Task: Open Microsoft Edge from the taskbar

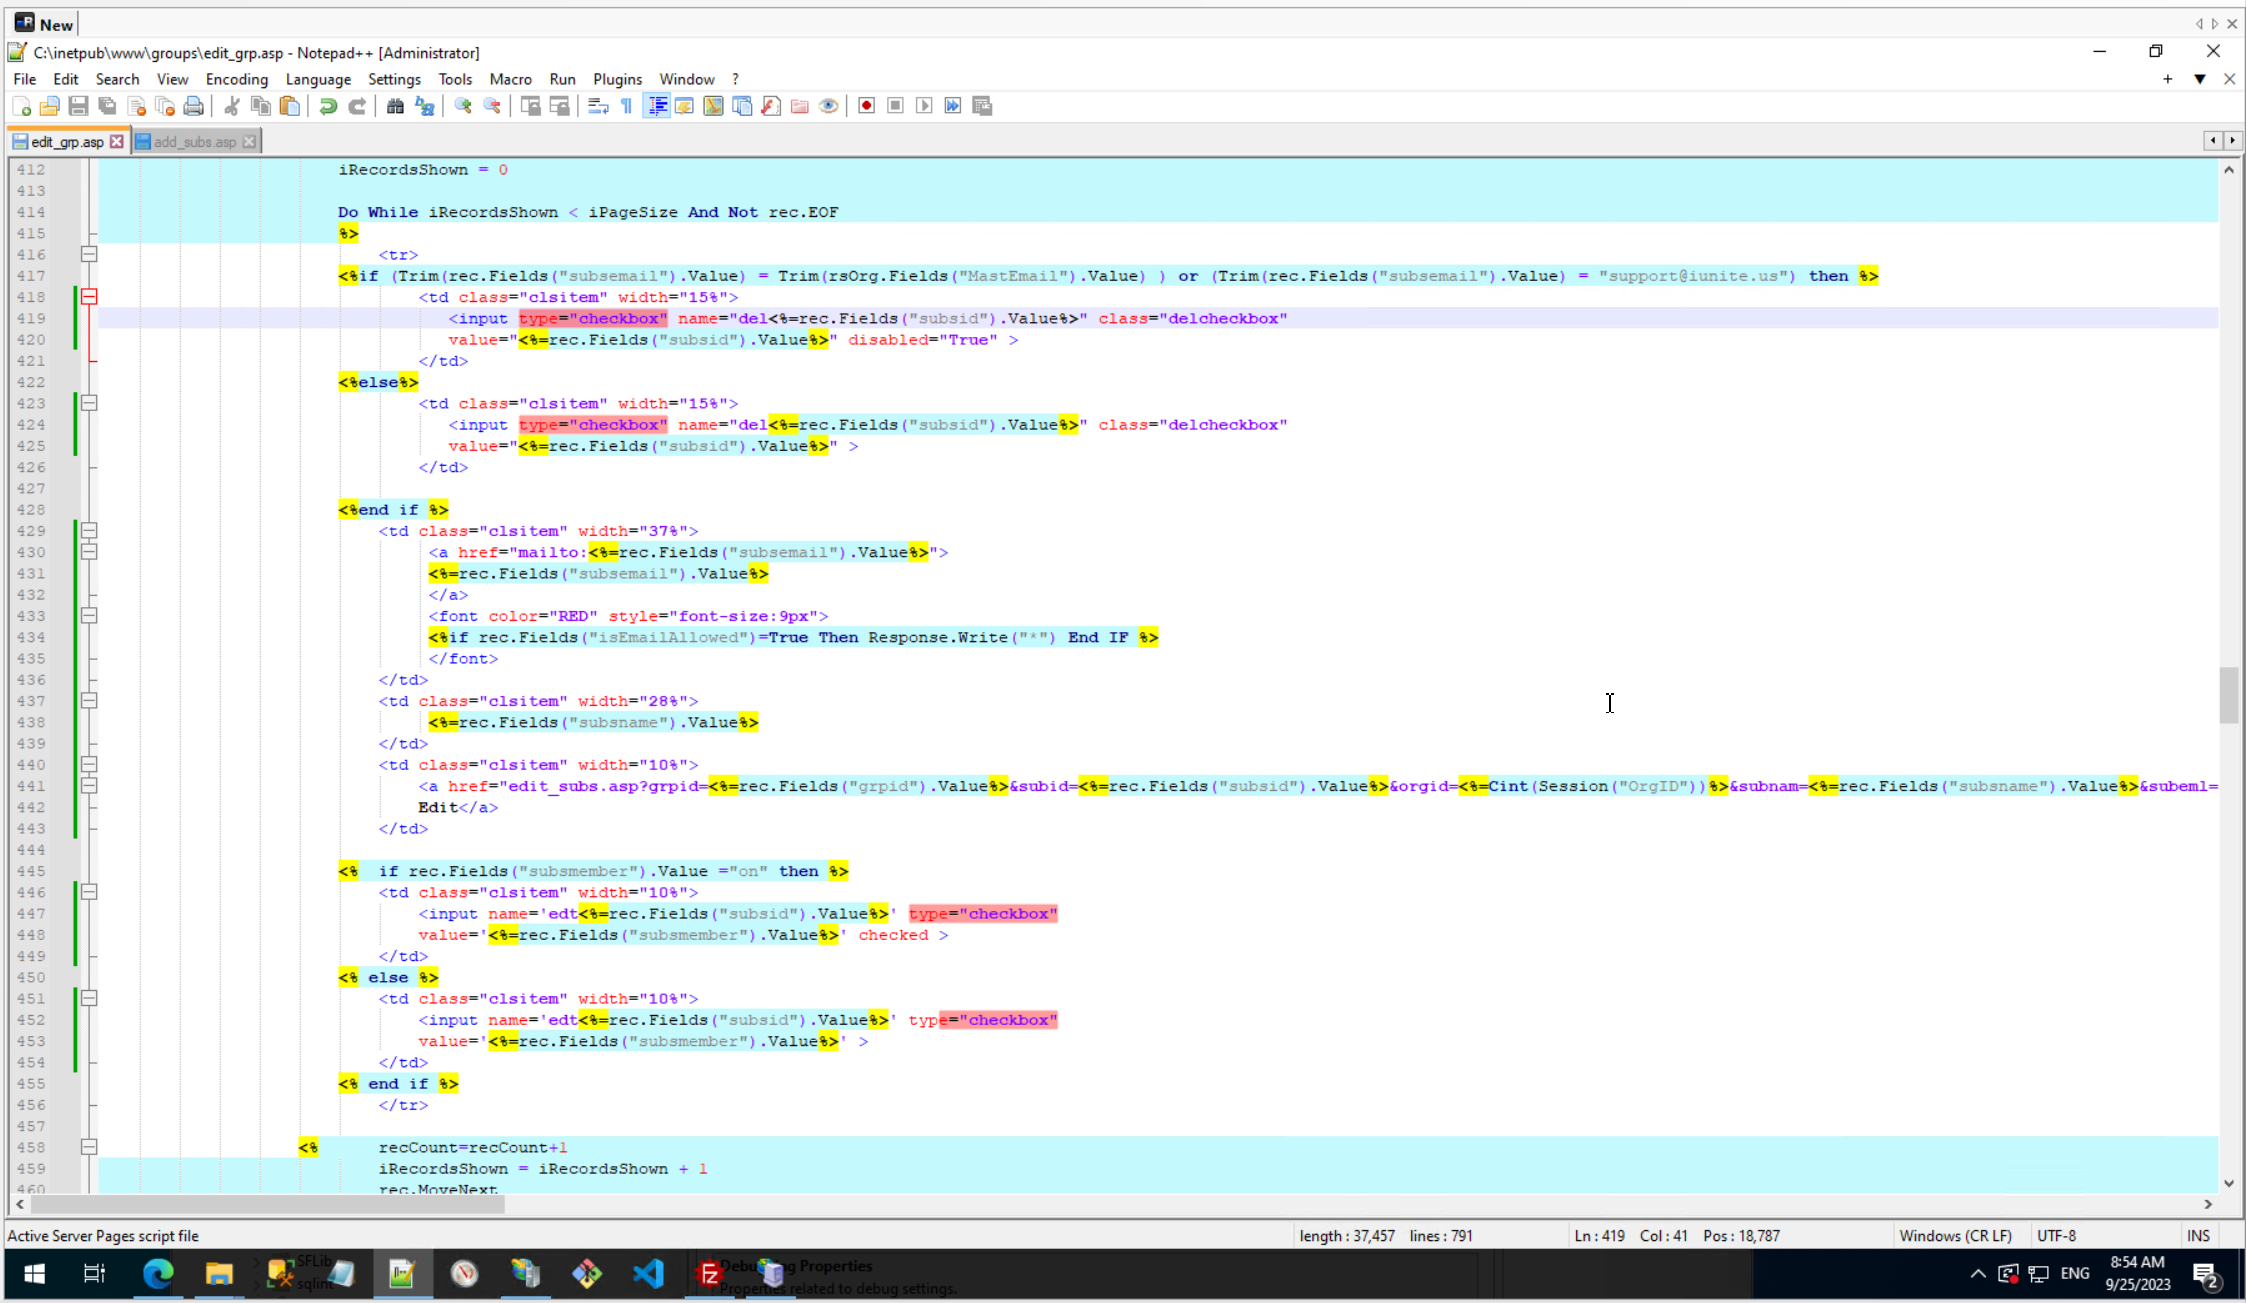Action: (x=157, y=1274)
